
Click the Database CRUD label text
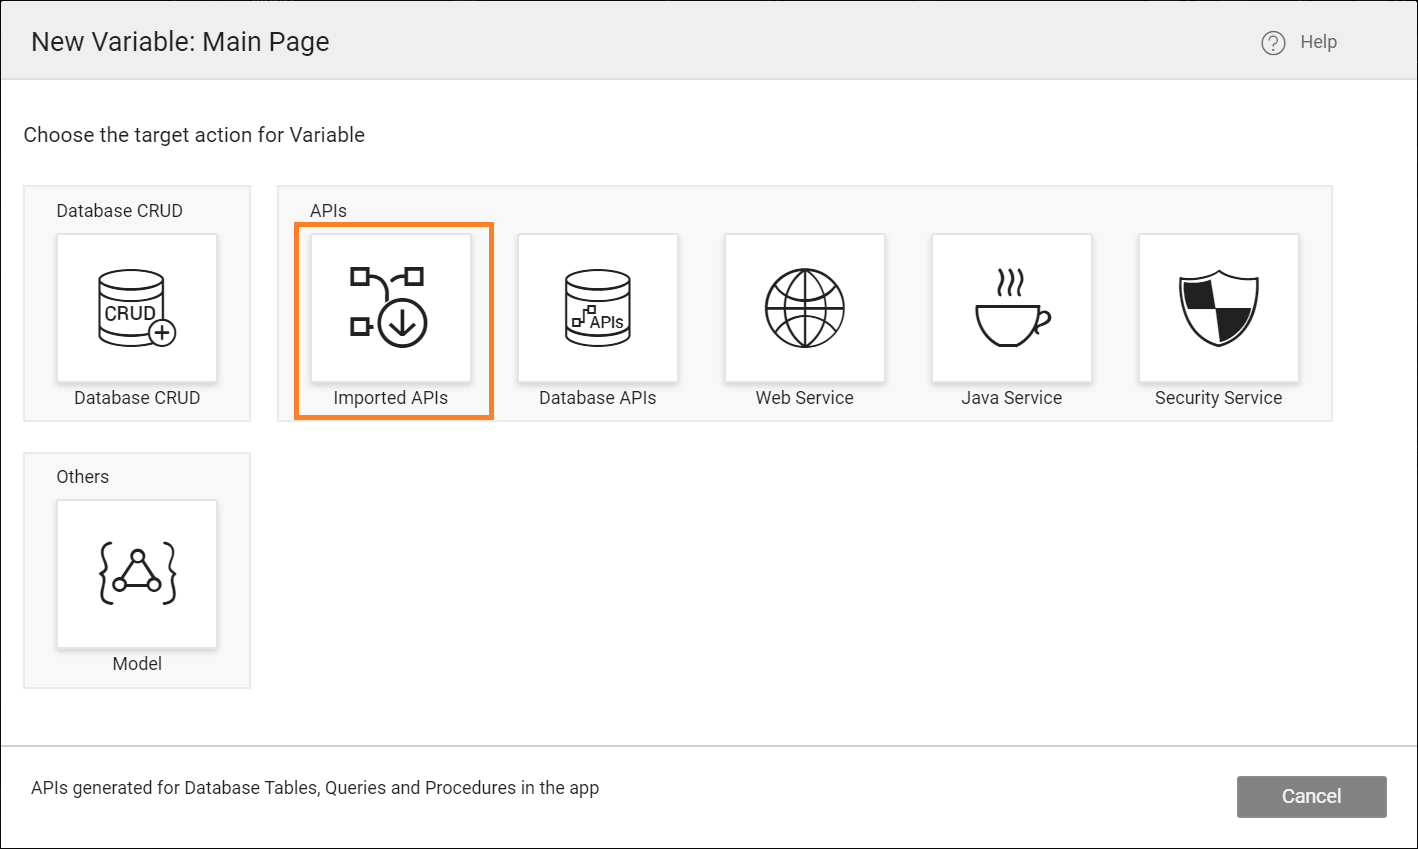(136, 397)
